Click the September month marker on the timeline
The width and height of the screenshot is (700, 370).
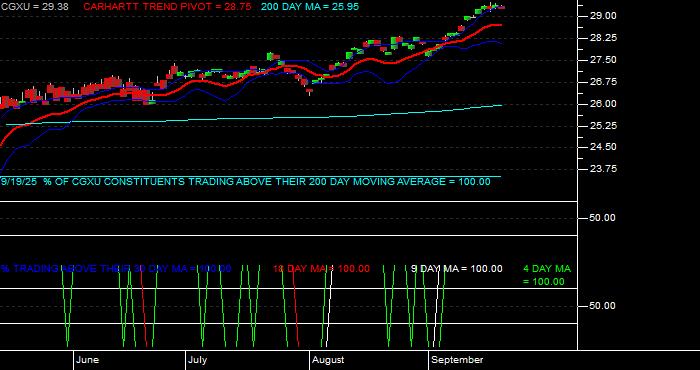pyautogui.click(x=458, y=360)
